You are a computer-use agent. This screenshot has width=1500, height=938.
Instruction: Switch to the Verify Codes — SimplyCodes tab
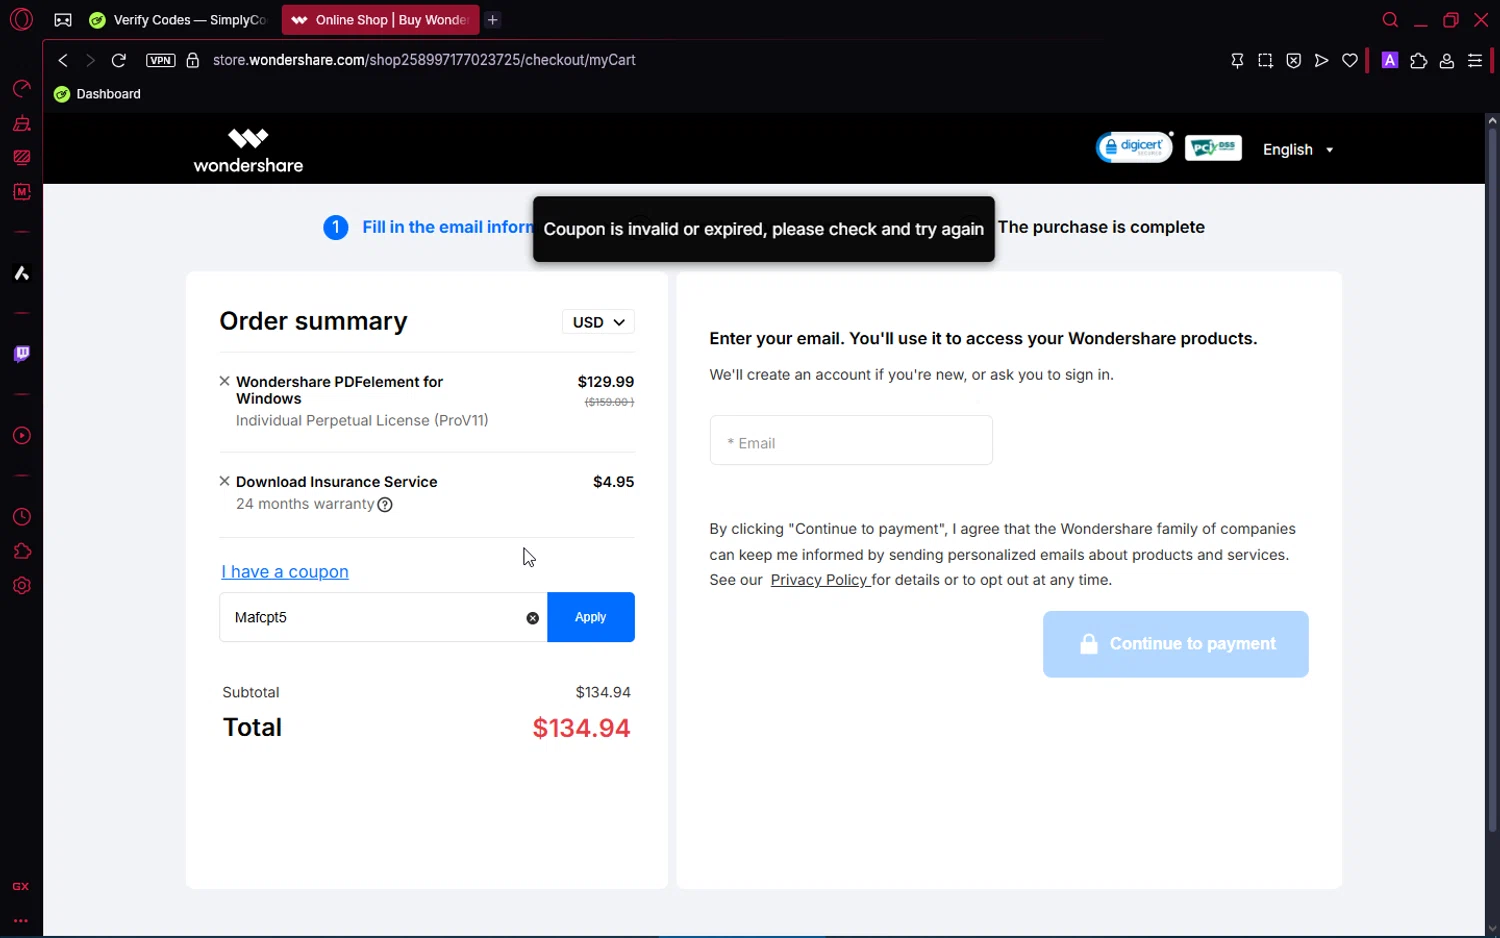coord(179,20)
